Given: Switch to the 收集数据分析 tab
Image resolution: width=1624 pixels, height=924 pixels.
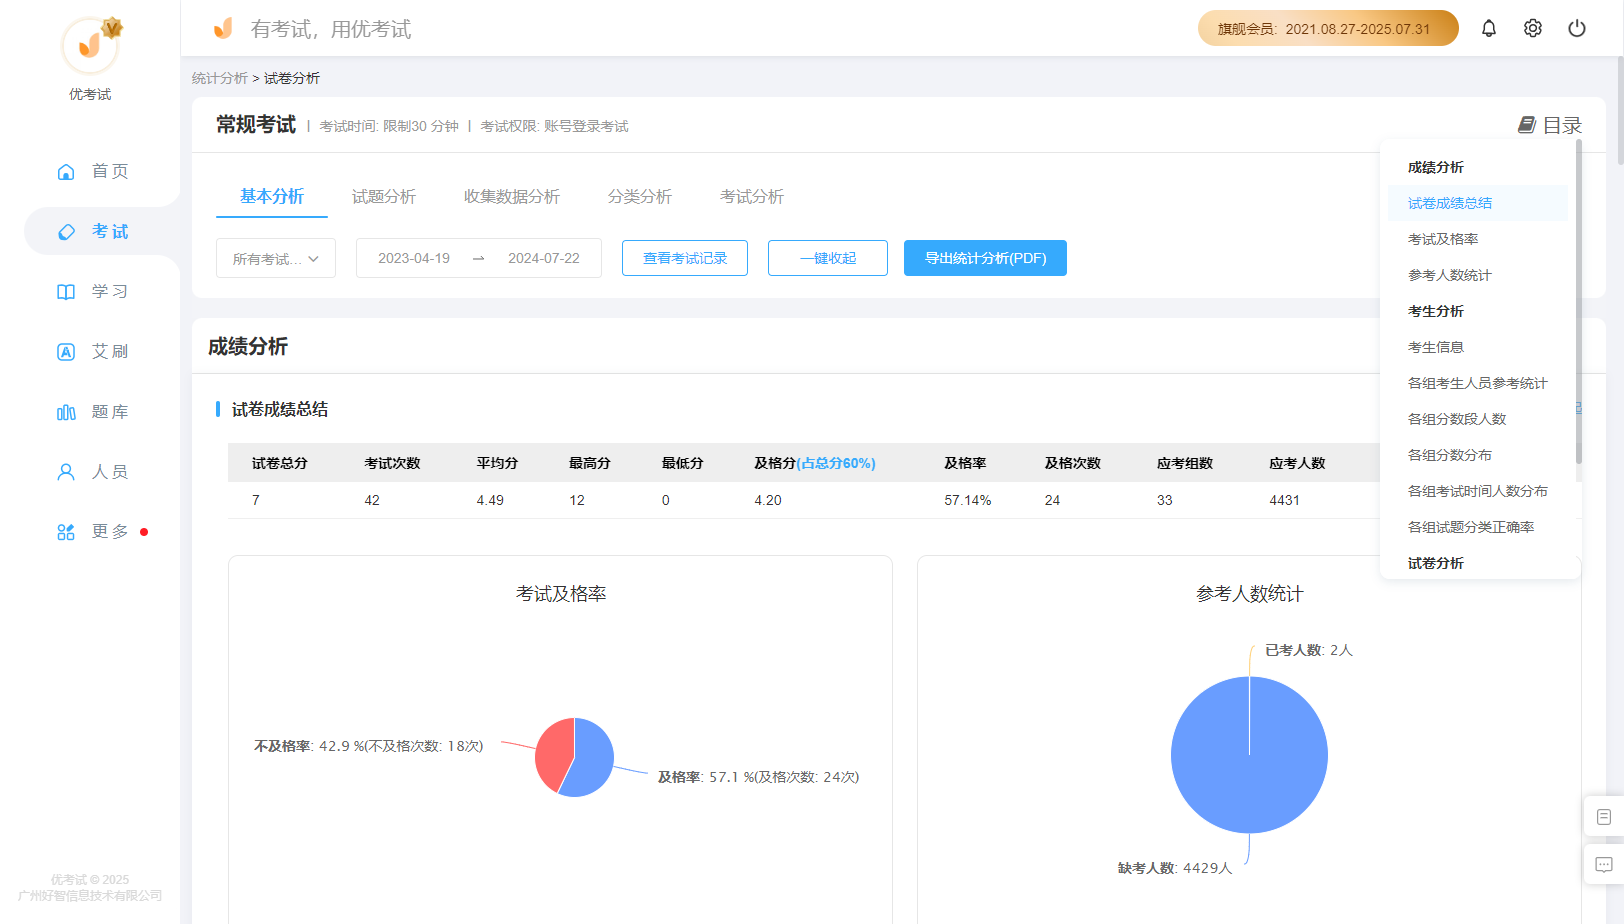Looking at the screenshot, I should click(x=512, y=196).
